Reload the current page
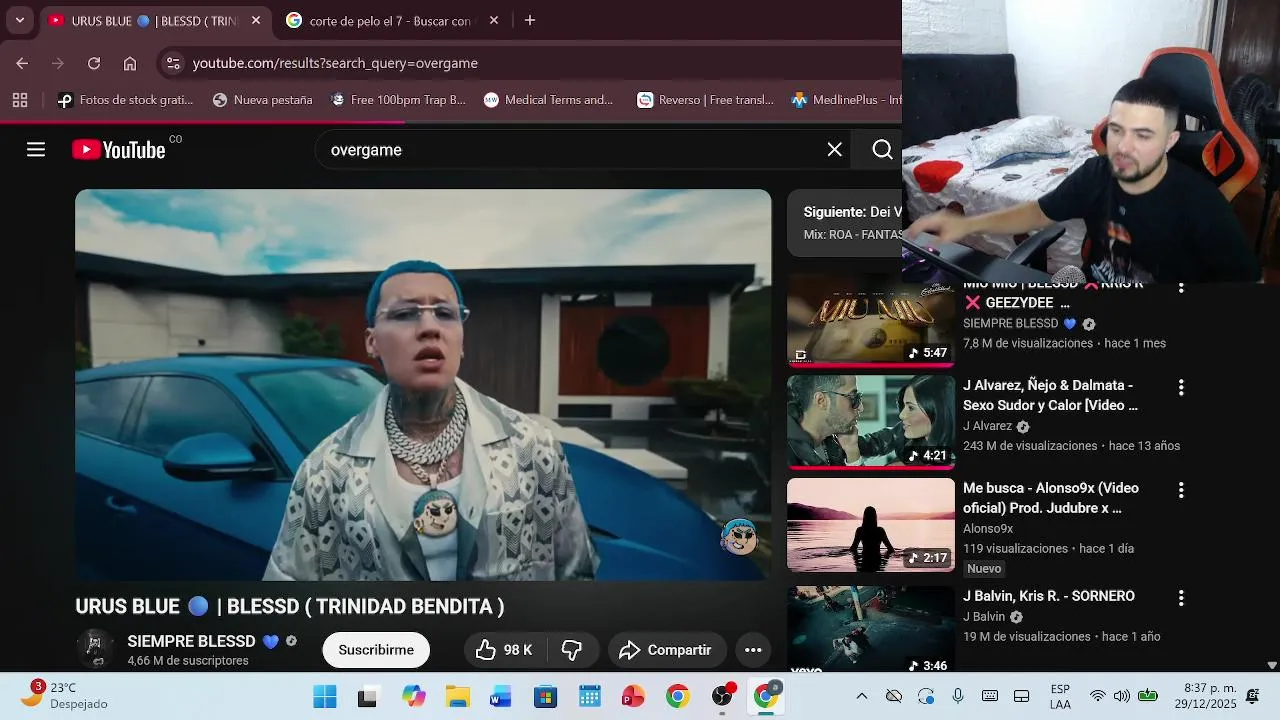Screen dimensions: 1280x720 click(94, 63)
